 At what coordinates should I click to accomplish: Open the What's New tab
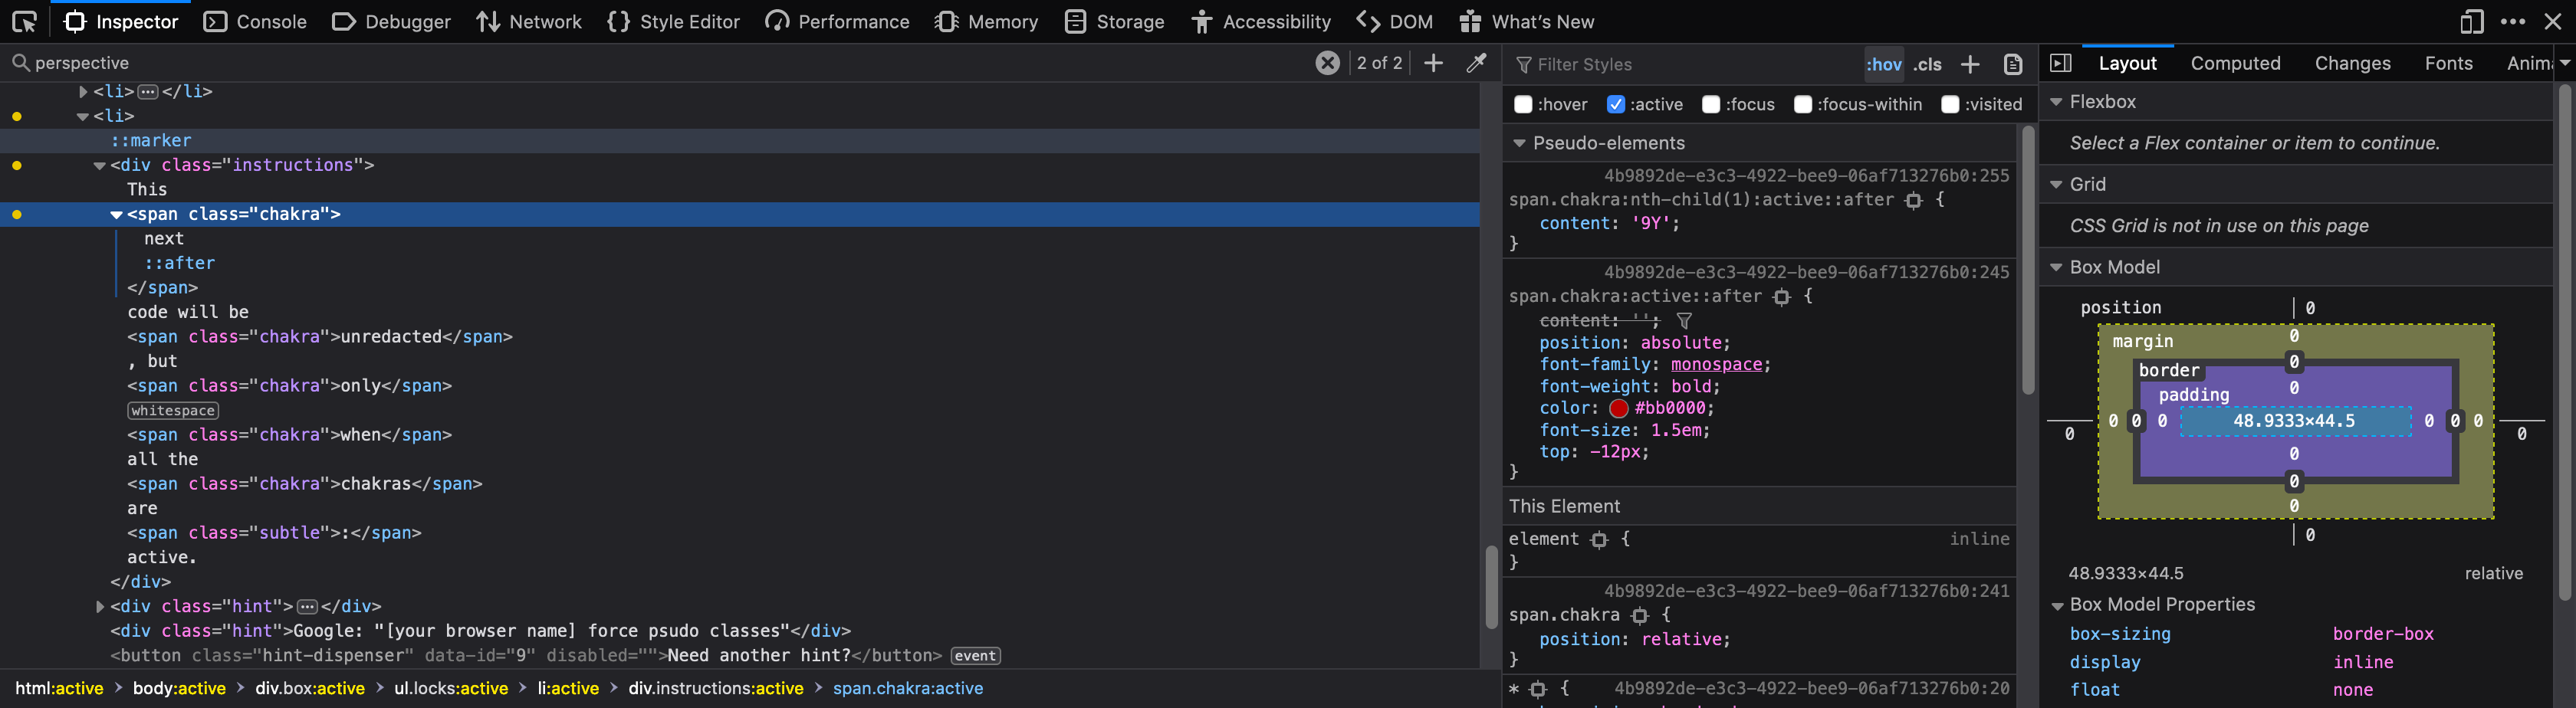coord(1526,21)
